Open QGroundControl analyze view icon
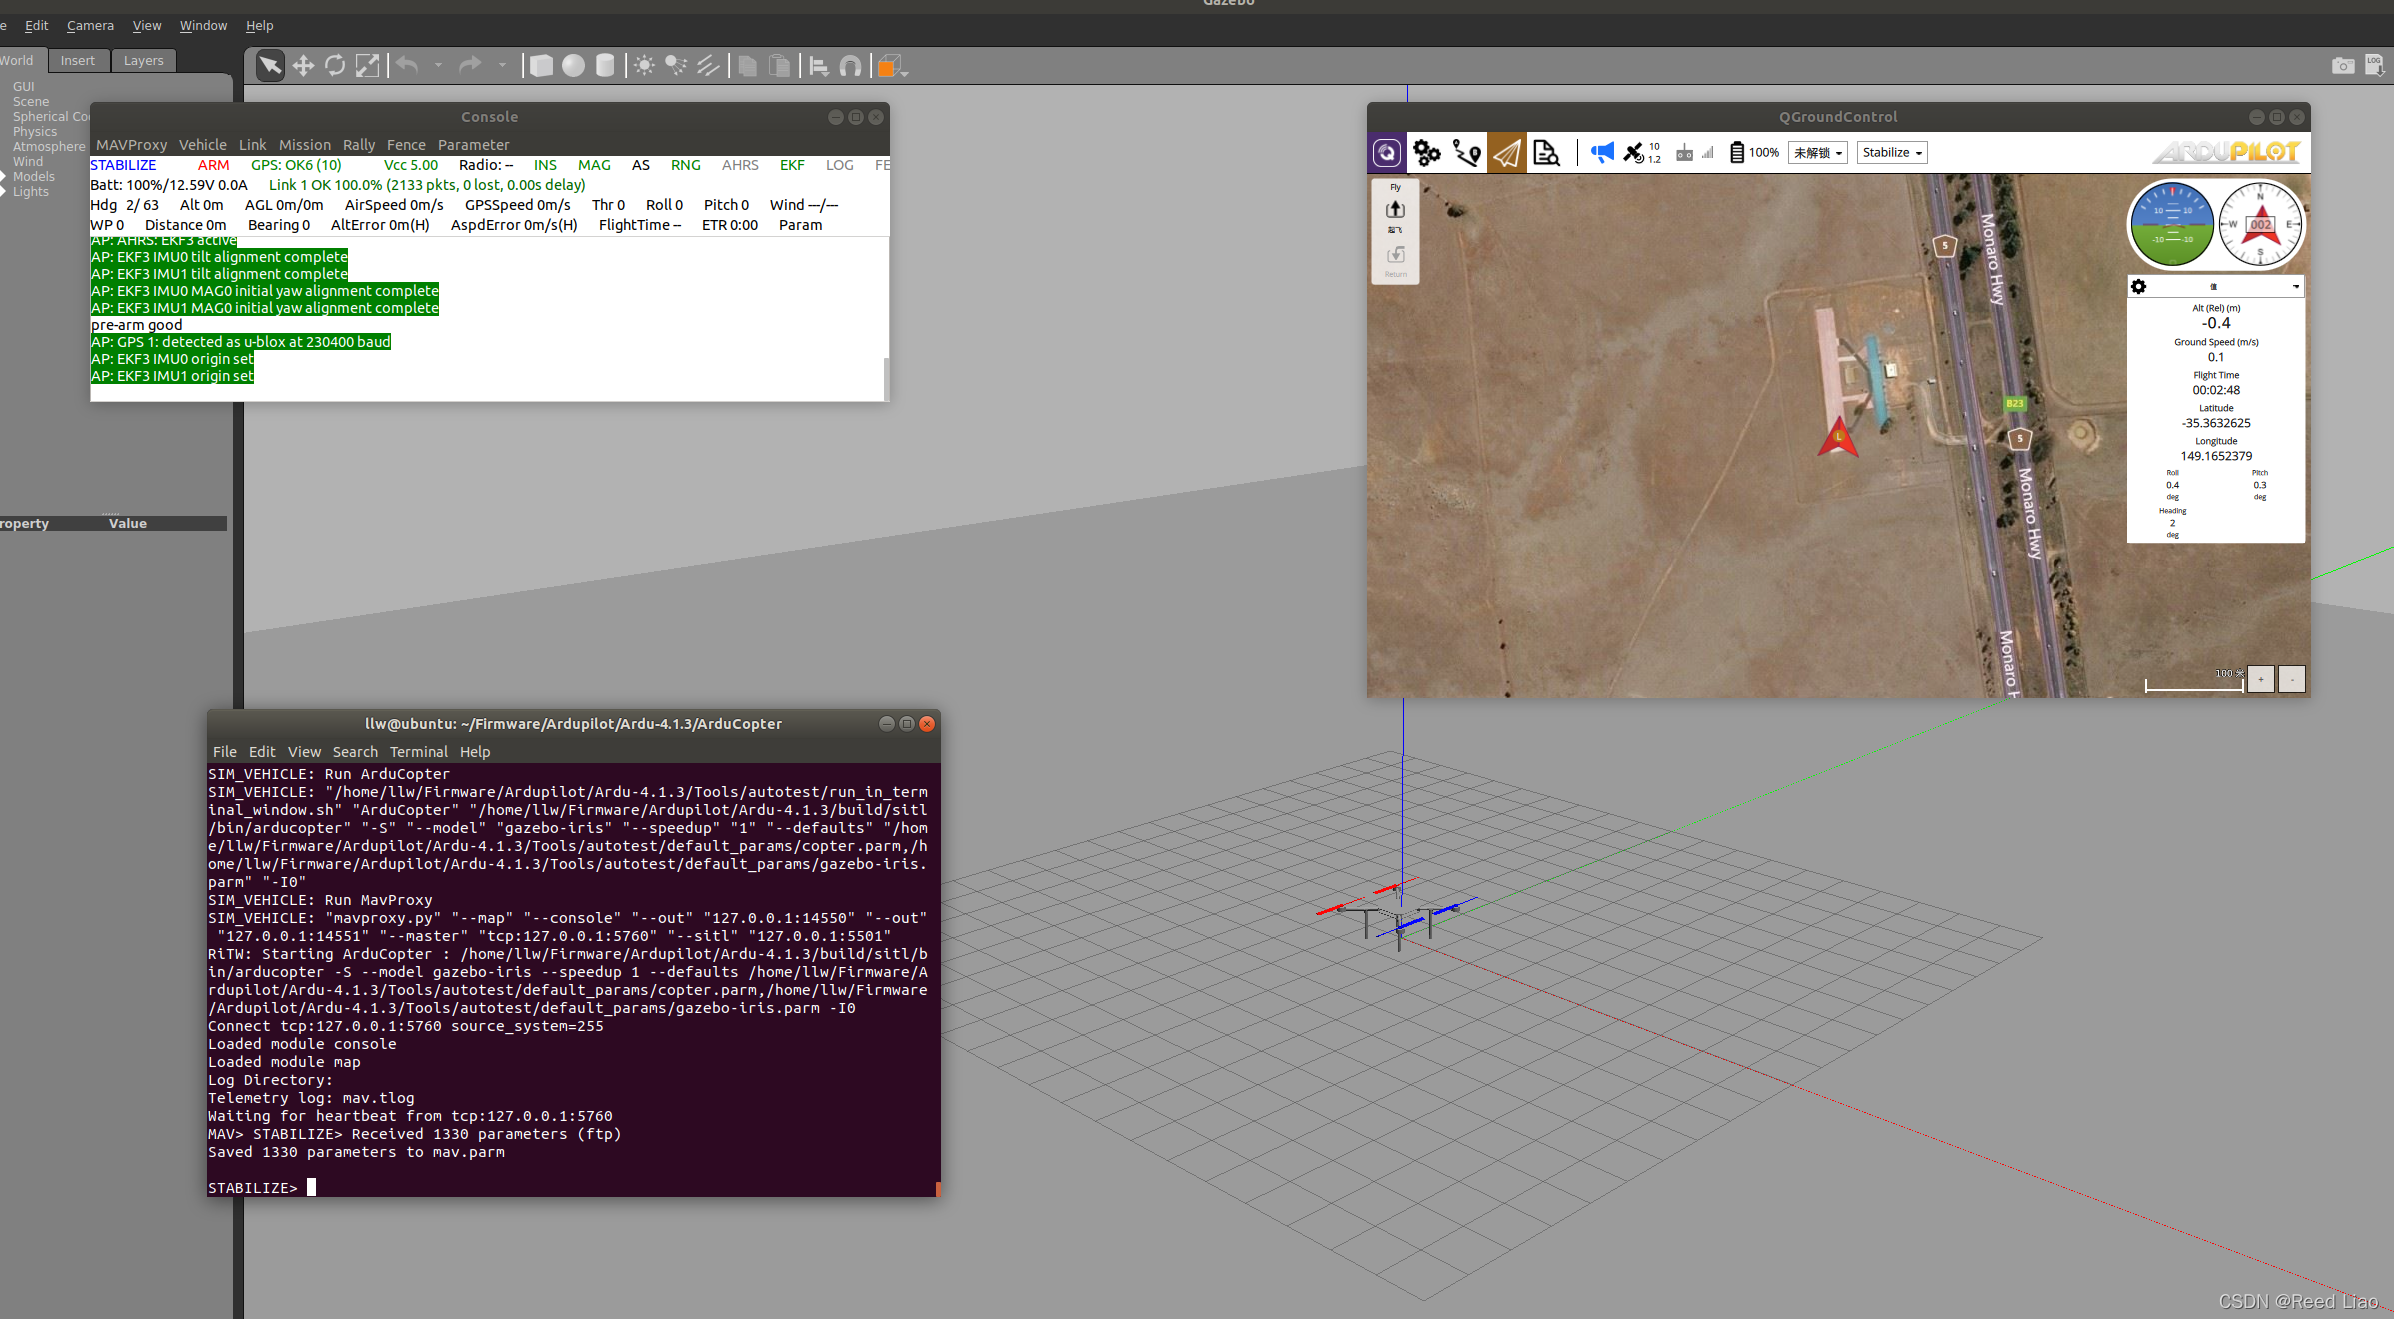The width and height of the screenshot is (2394, 1319). coord(1547,153)
